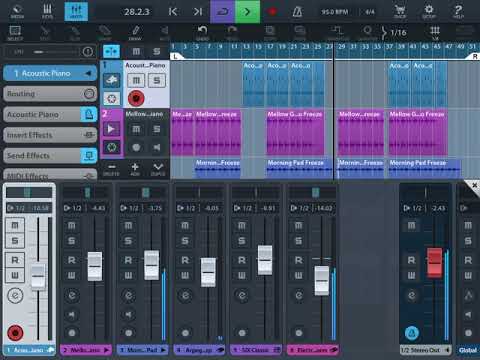Click the channel 1 volume fader
The height and width of the screenshot is (360, 480).
pos(38,276)
